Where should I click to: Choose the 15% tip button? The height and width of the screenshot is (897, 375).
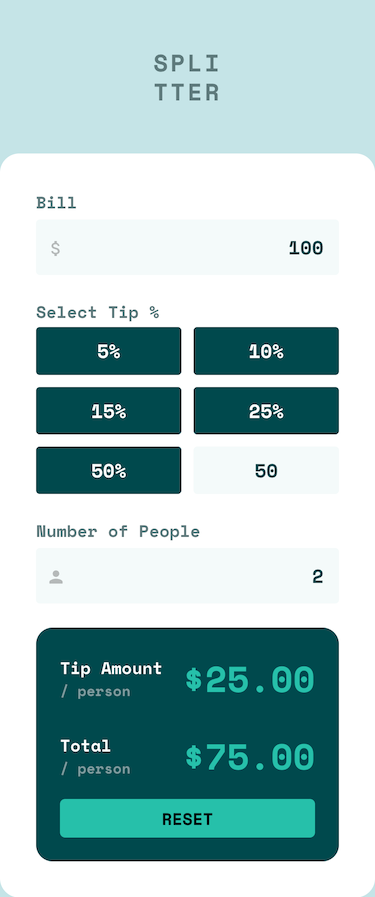(109, 411)
